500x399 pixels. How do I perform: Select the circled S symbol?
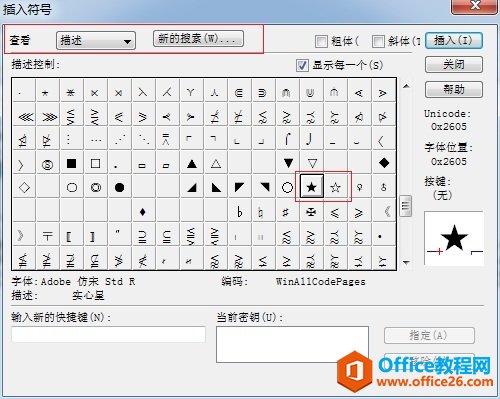click(x=47, y=164)
